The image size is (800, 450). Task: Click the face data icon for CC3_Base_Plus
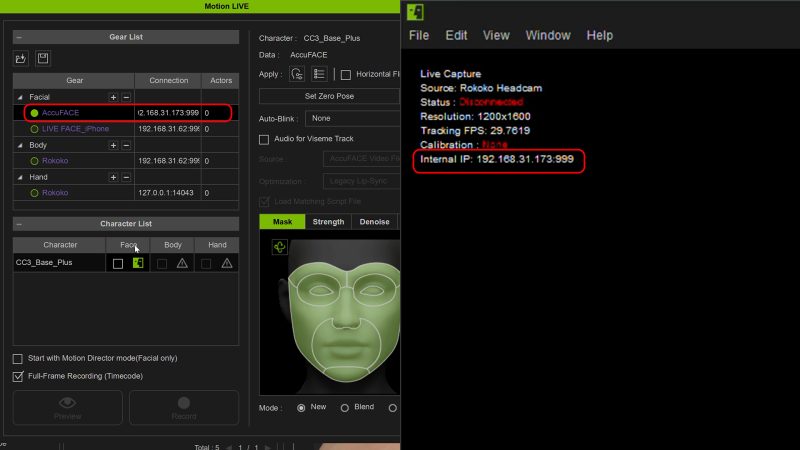[138, 263]
